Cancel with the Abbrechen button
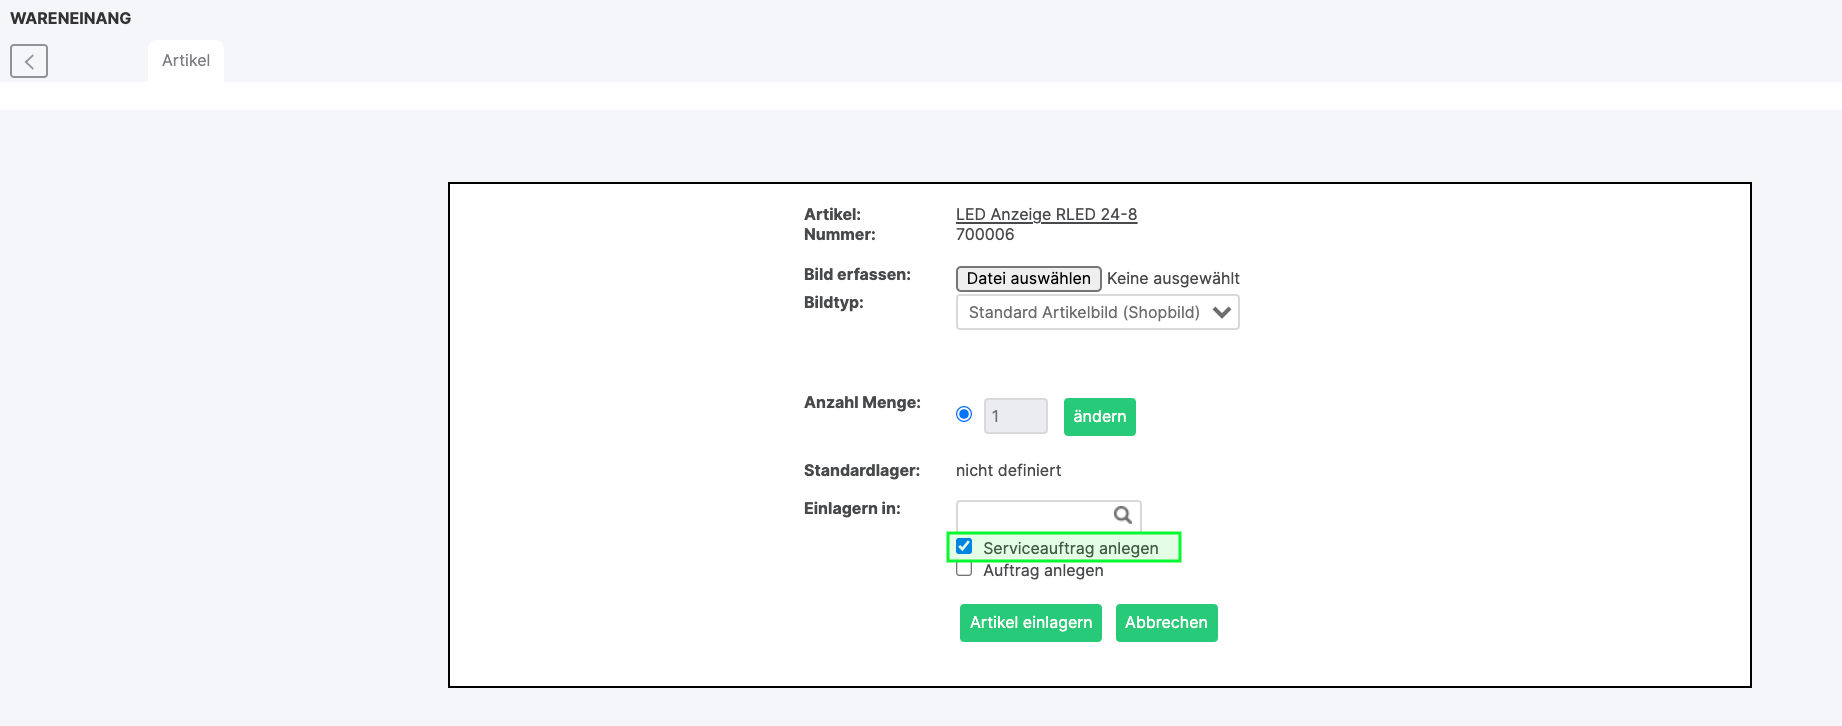The image size is (1842, 726). pos(1166,622)
